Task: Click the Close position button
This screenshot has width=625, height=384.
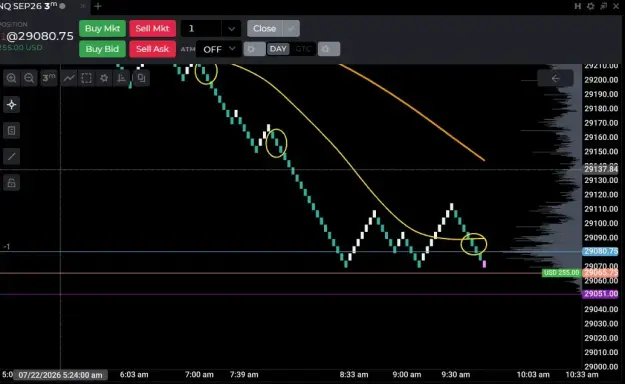Action: point(265,28)
